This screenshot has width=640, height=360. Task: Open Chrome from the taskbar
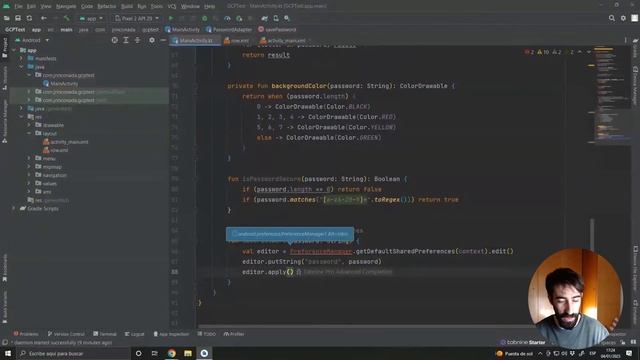click(x=171, y=353)
